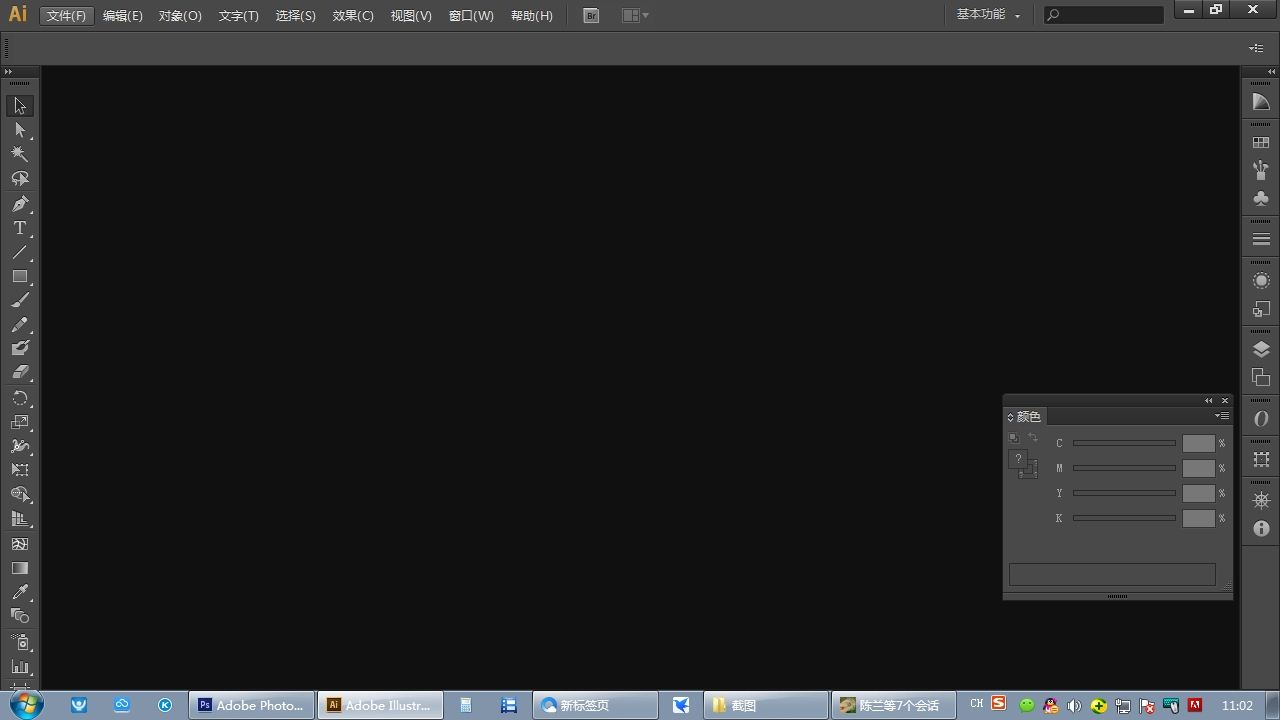Open the italic O panel icon
1280x720 pixels.
pyautogui.click(x=1261, y=419)
